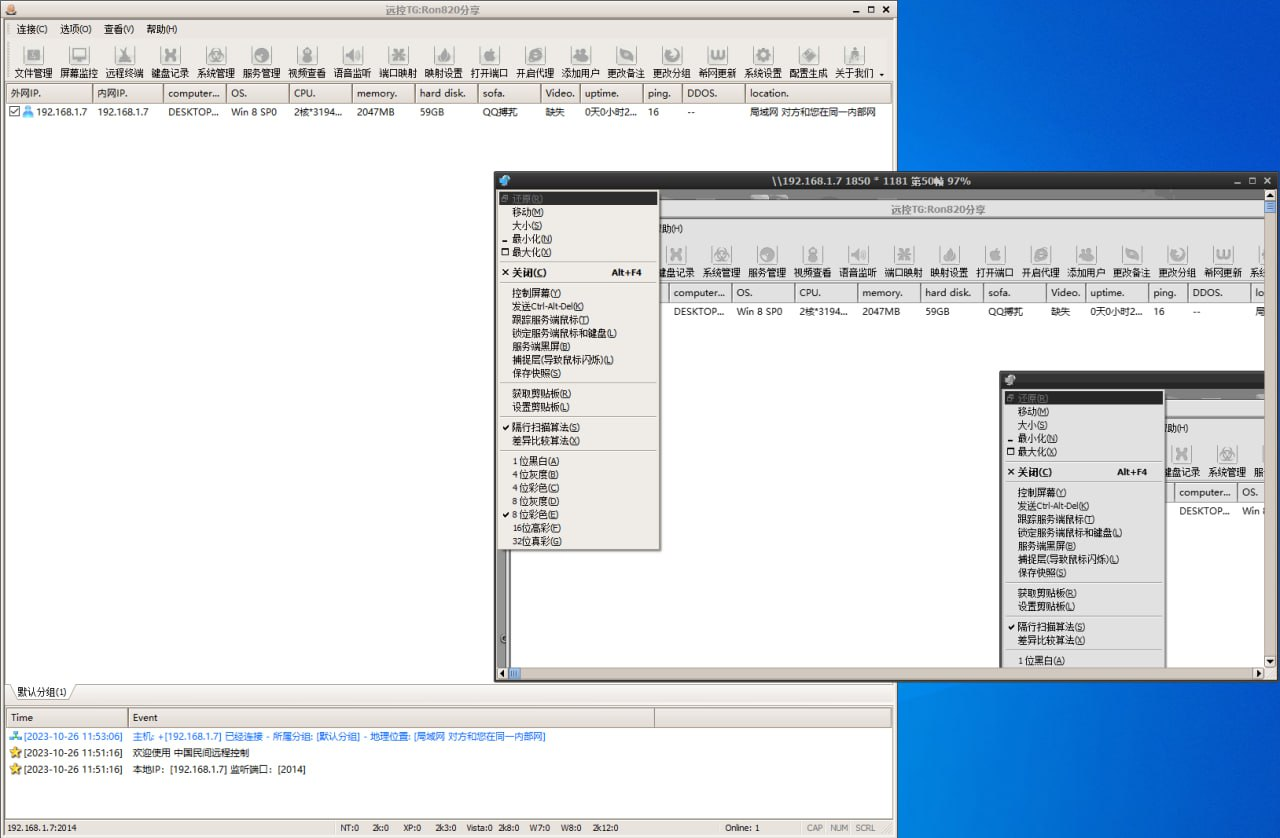1280x838 pixels.
Task: Choose 控制屏幕 in the remote window's system menu
Action: [537, 293]
